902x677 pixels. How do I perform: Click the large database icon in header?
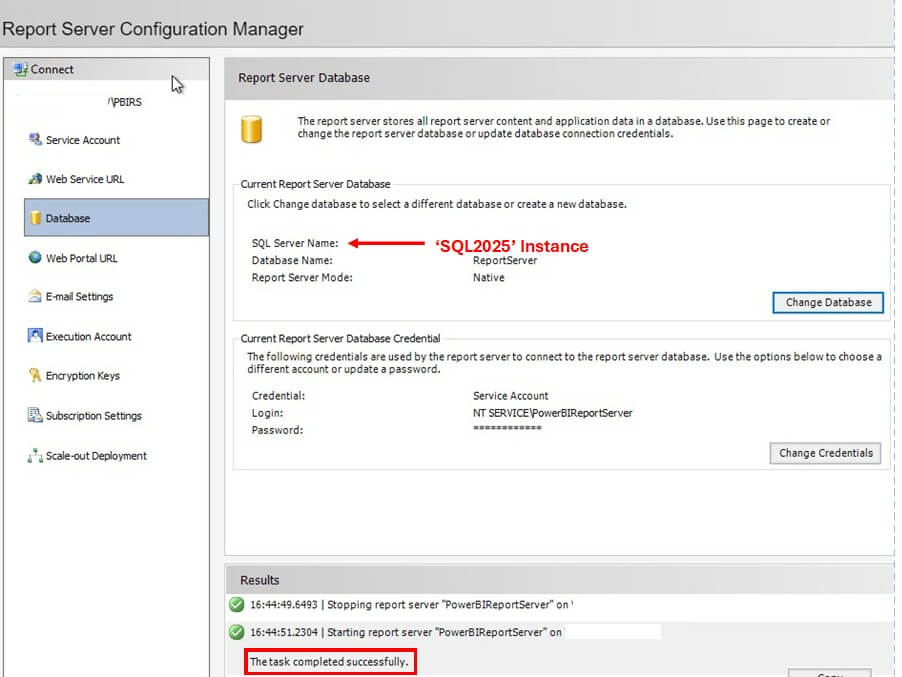[252, 130]
